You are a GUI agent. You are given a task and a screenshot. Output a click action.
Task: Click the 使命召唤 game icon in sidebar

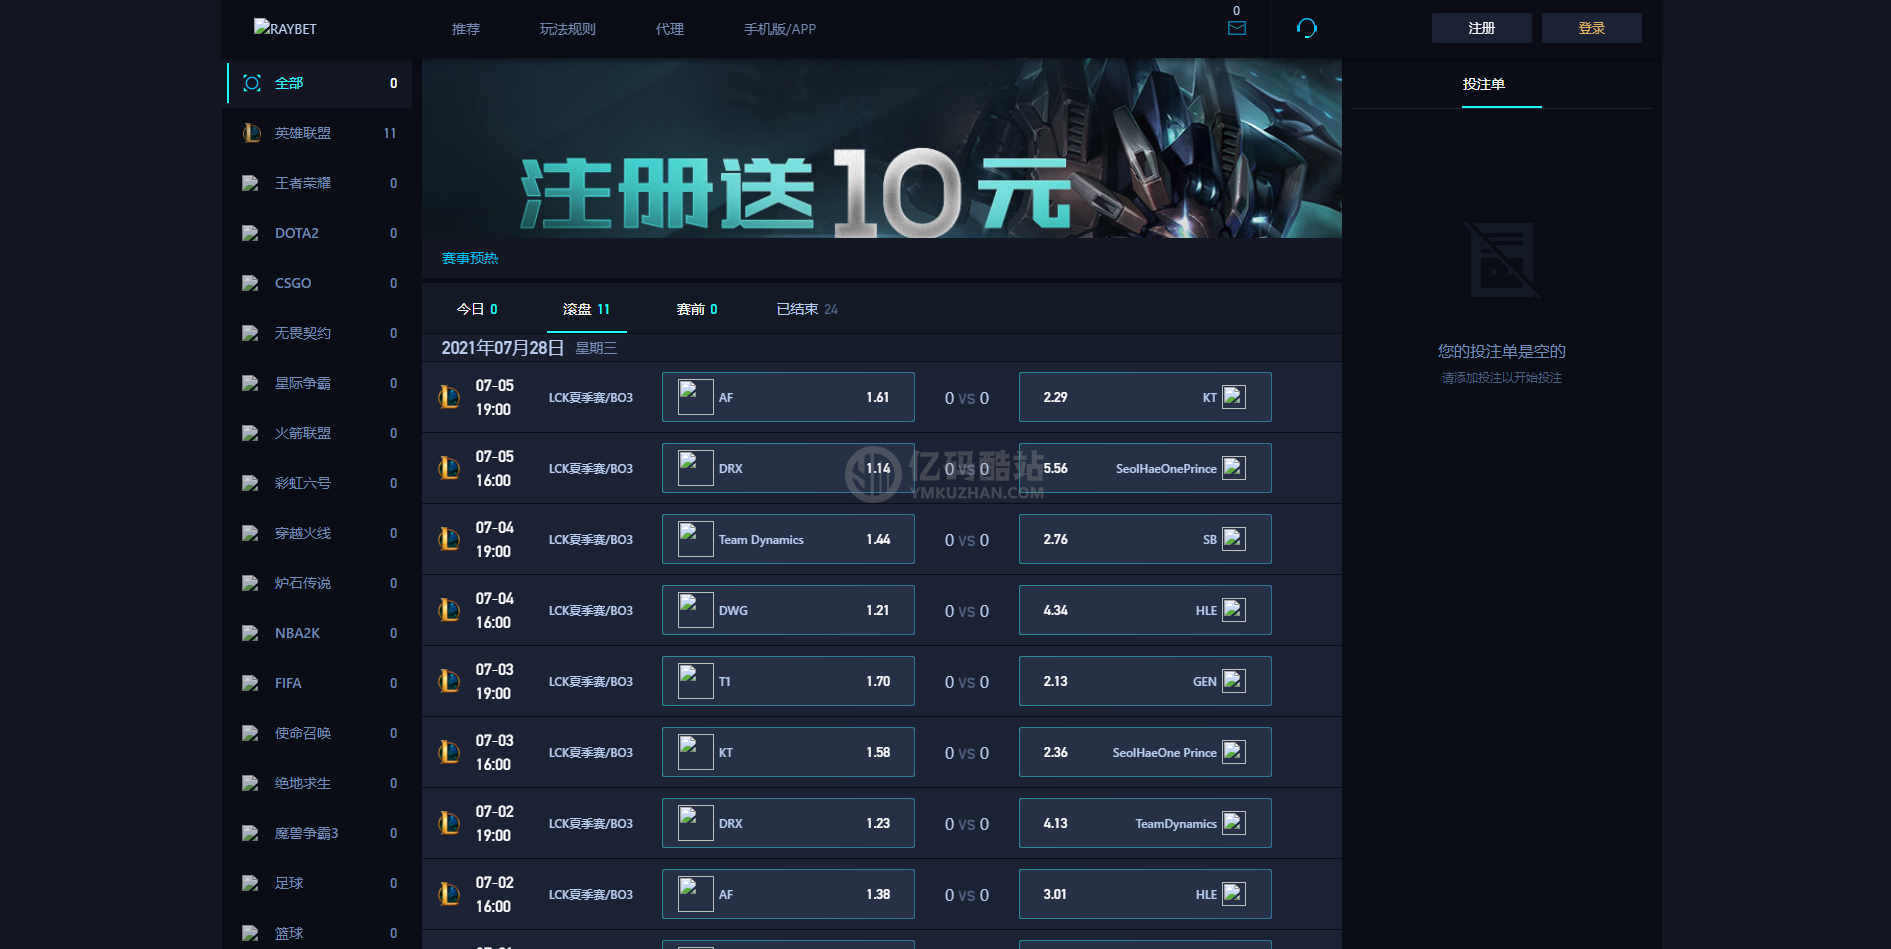point(251,733)
